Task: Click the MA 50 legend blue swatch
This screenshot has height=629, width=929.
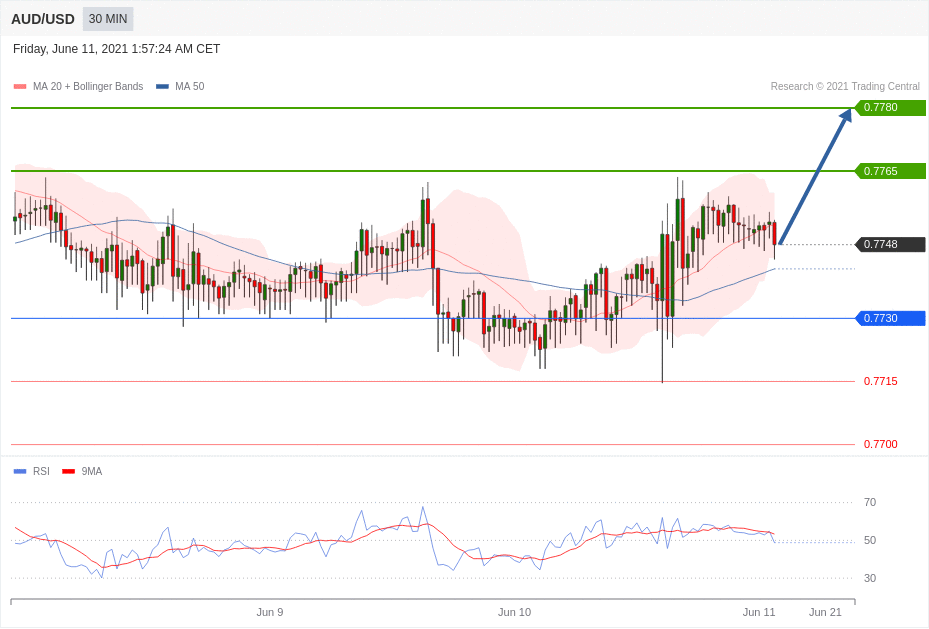Action: [162, 87]
